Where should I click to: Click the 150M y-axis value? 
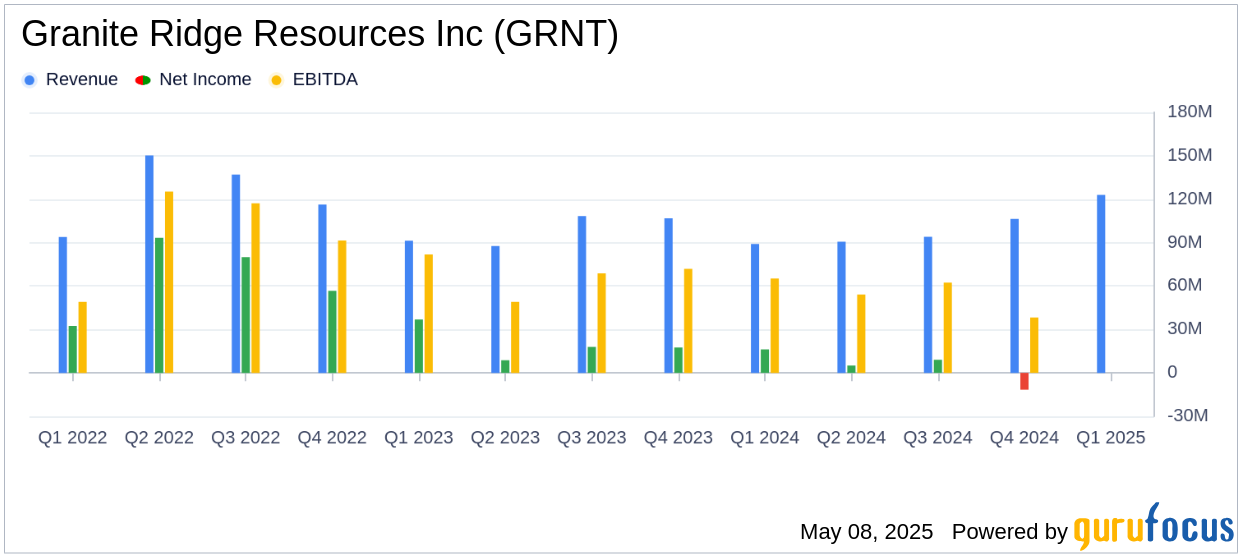coord(1190,155)
